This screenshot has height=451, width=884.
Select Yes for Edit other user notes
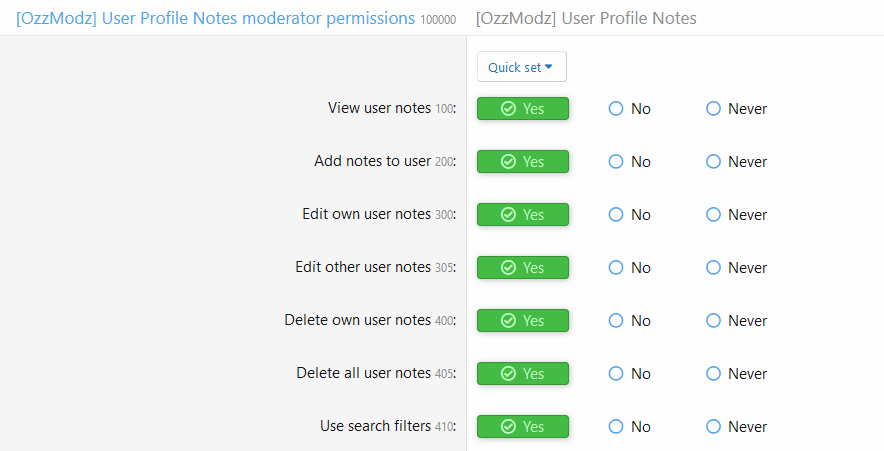522,267
